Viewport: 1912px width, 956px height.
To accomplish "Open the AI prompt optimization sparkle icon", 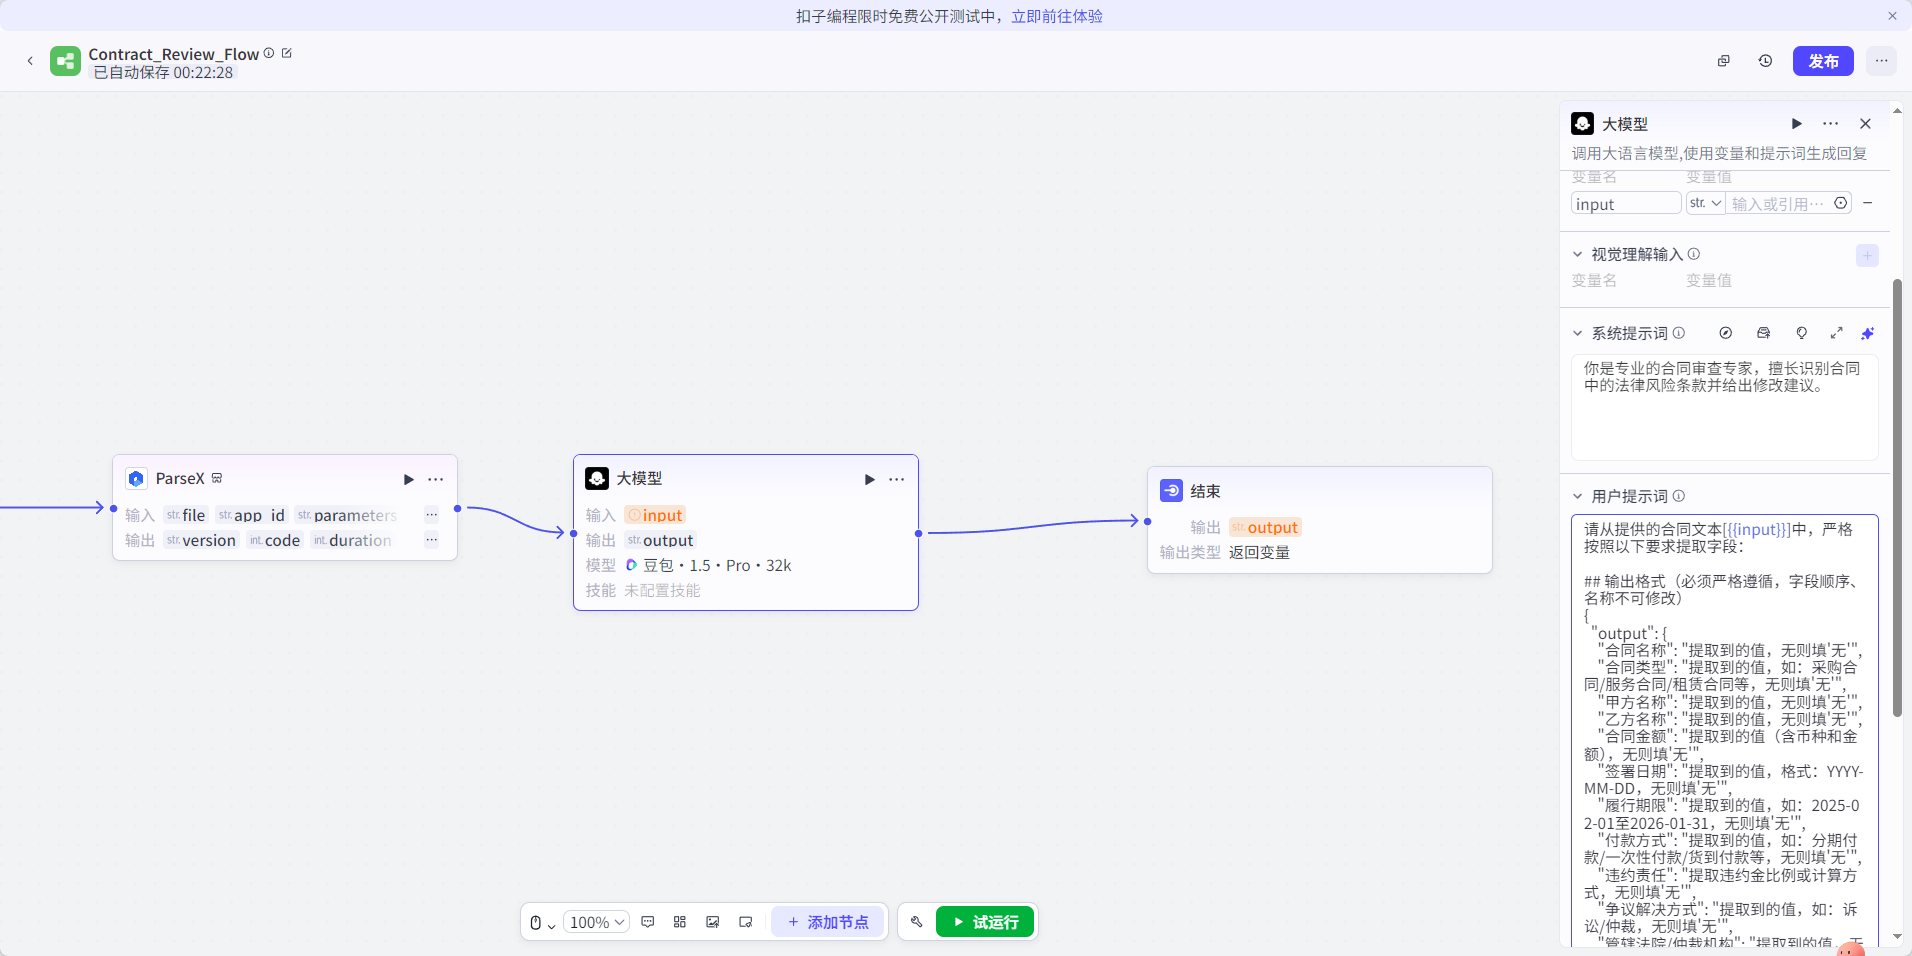I will click(1868, 333).
